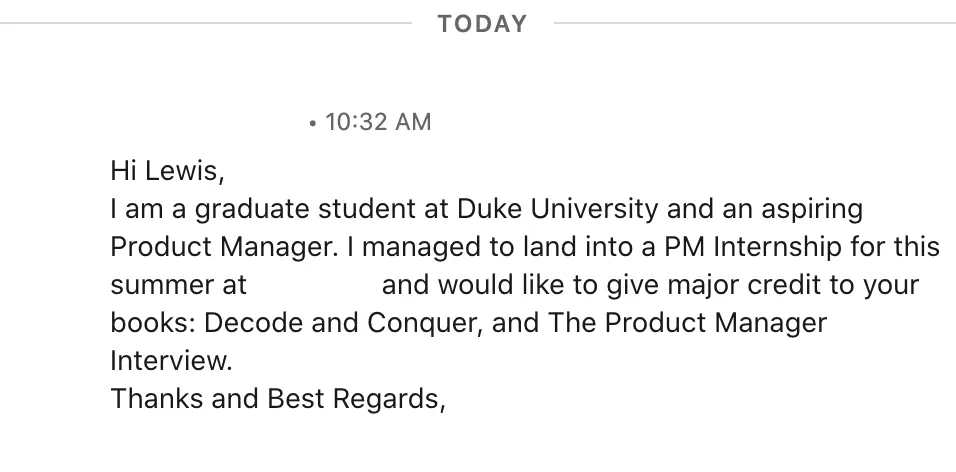Click the "Thanks and Best Regards," sign-off
The image size is (956, 472).
click(277, 398)
